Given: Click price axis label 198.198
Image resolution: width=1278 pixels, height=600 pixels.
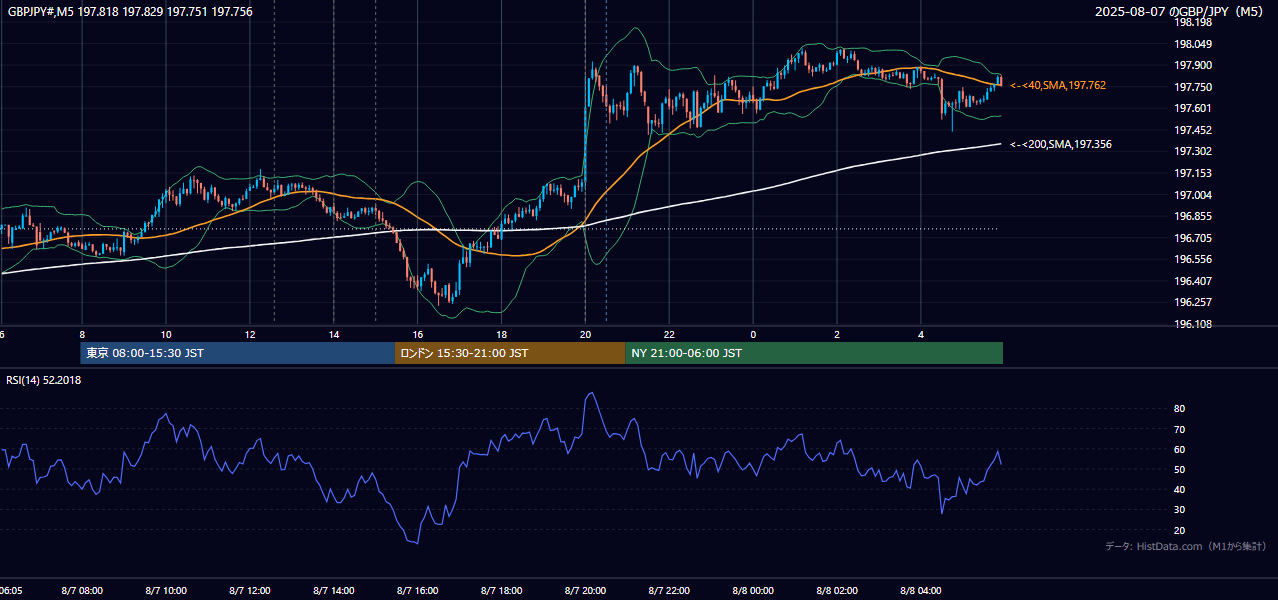Looking at the screenshot, I should click(1193, 22).
